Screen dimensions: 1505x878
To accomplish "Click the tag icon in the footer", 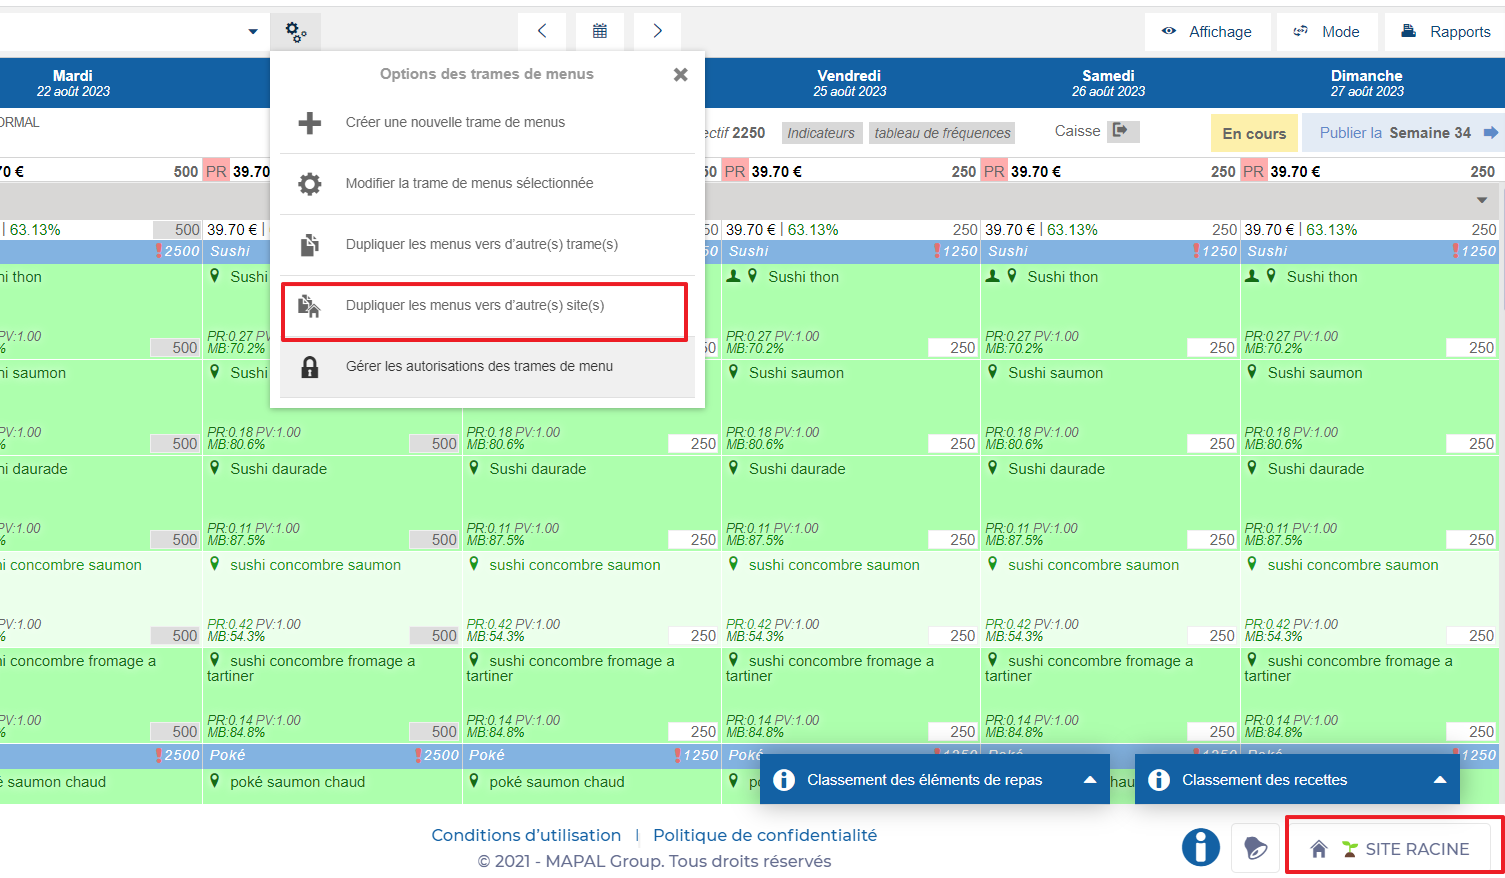I will coord(1256,848).
